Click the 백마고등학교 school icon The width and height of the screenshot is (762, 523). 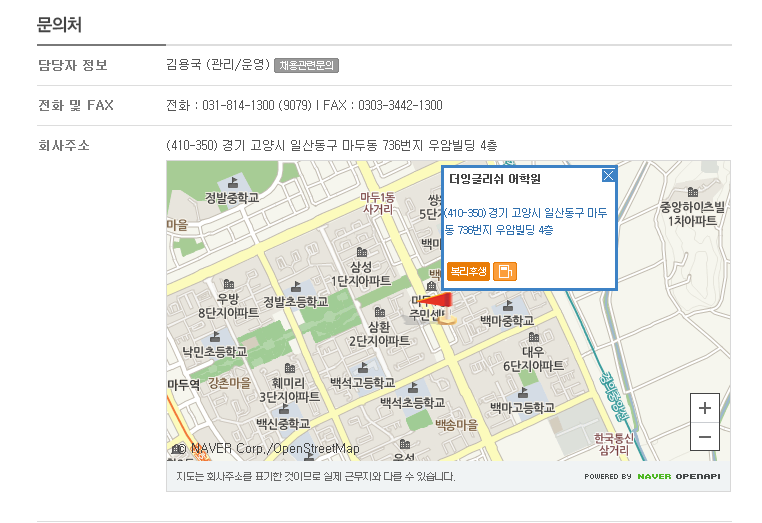point(523,392)
